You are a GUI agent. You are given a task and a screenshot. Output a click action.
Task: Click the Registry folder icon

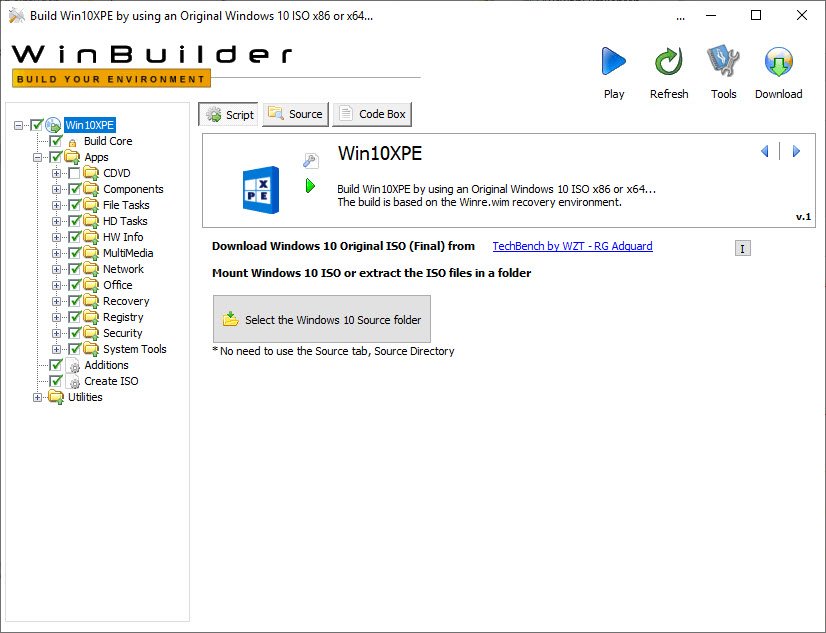pos(91,317)
